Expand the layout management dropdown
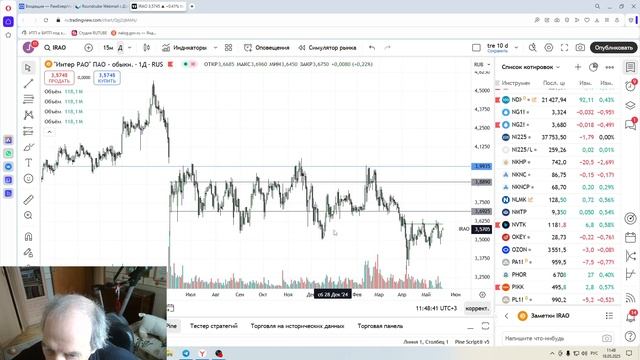Viewport: 640px width, 360px height. [x=516, y=48]
